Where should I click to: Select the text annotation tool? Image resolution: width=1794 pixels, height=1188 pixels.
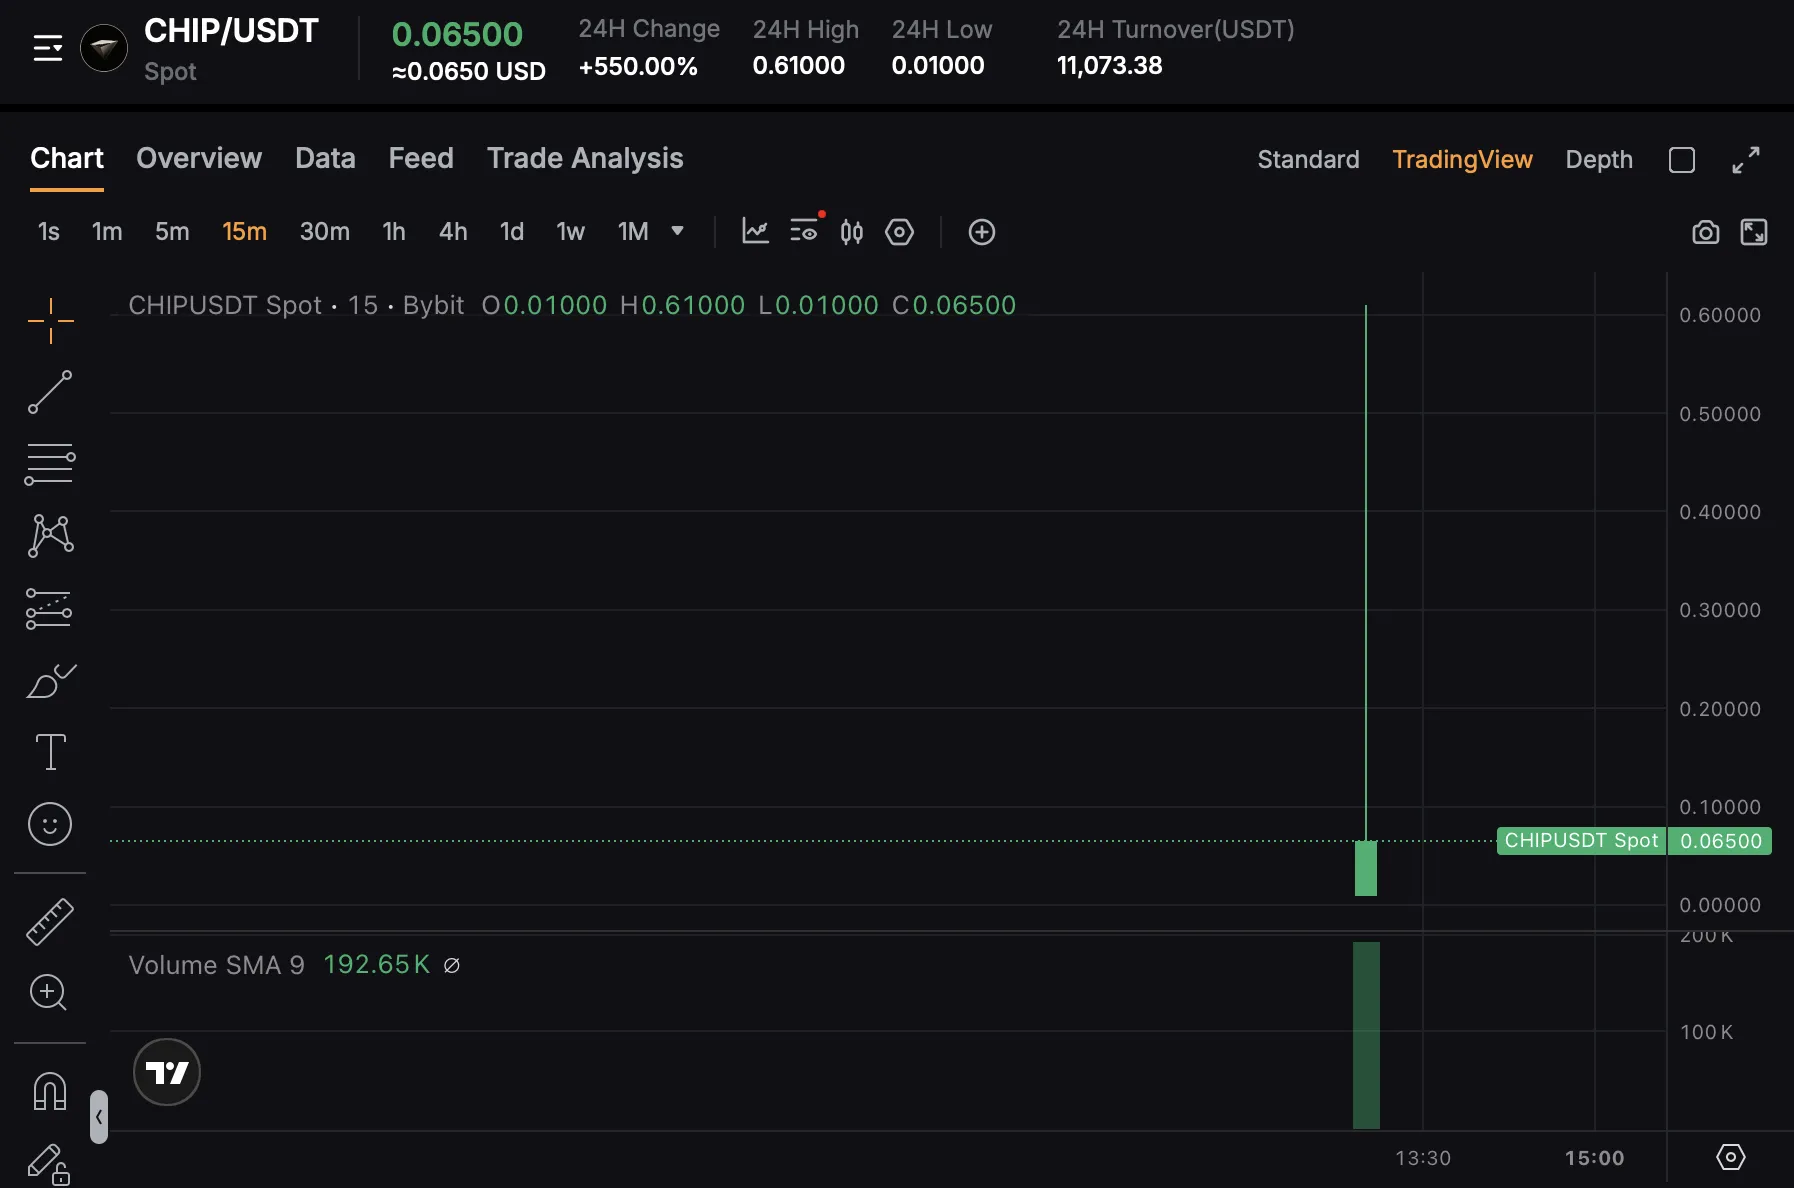(50, 752)
